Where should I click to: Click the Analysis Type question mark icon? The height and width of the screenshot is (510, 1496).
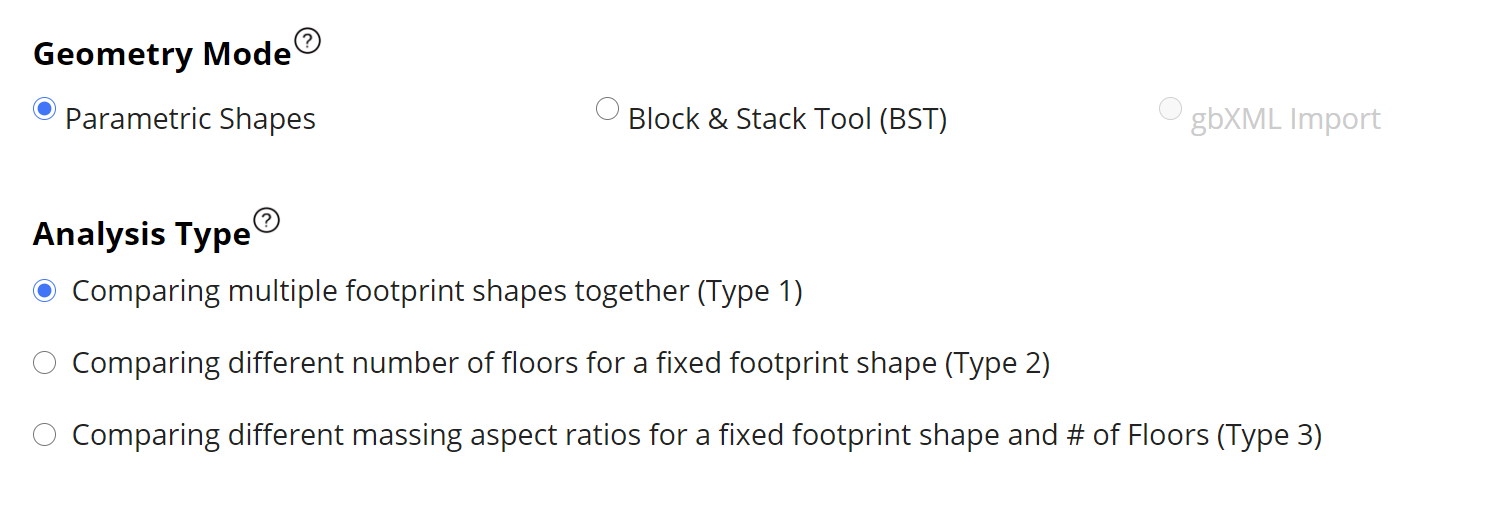tap(267, 220)
